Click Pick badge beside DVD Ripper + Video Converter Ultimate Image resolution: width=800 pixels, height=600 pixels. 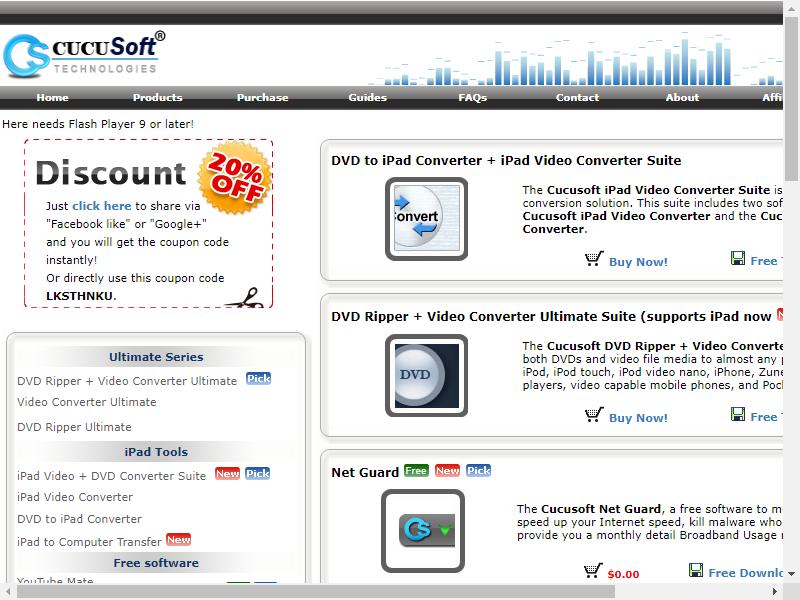[x=259, y=379]
